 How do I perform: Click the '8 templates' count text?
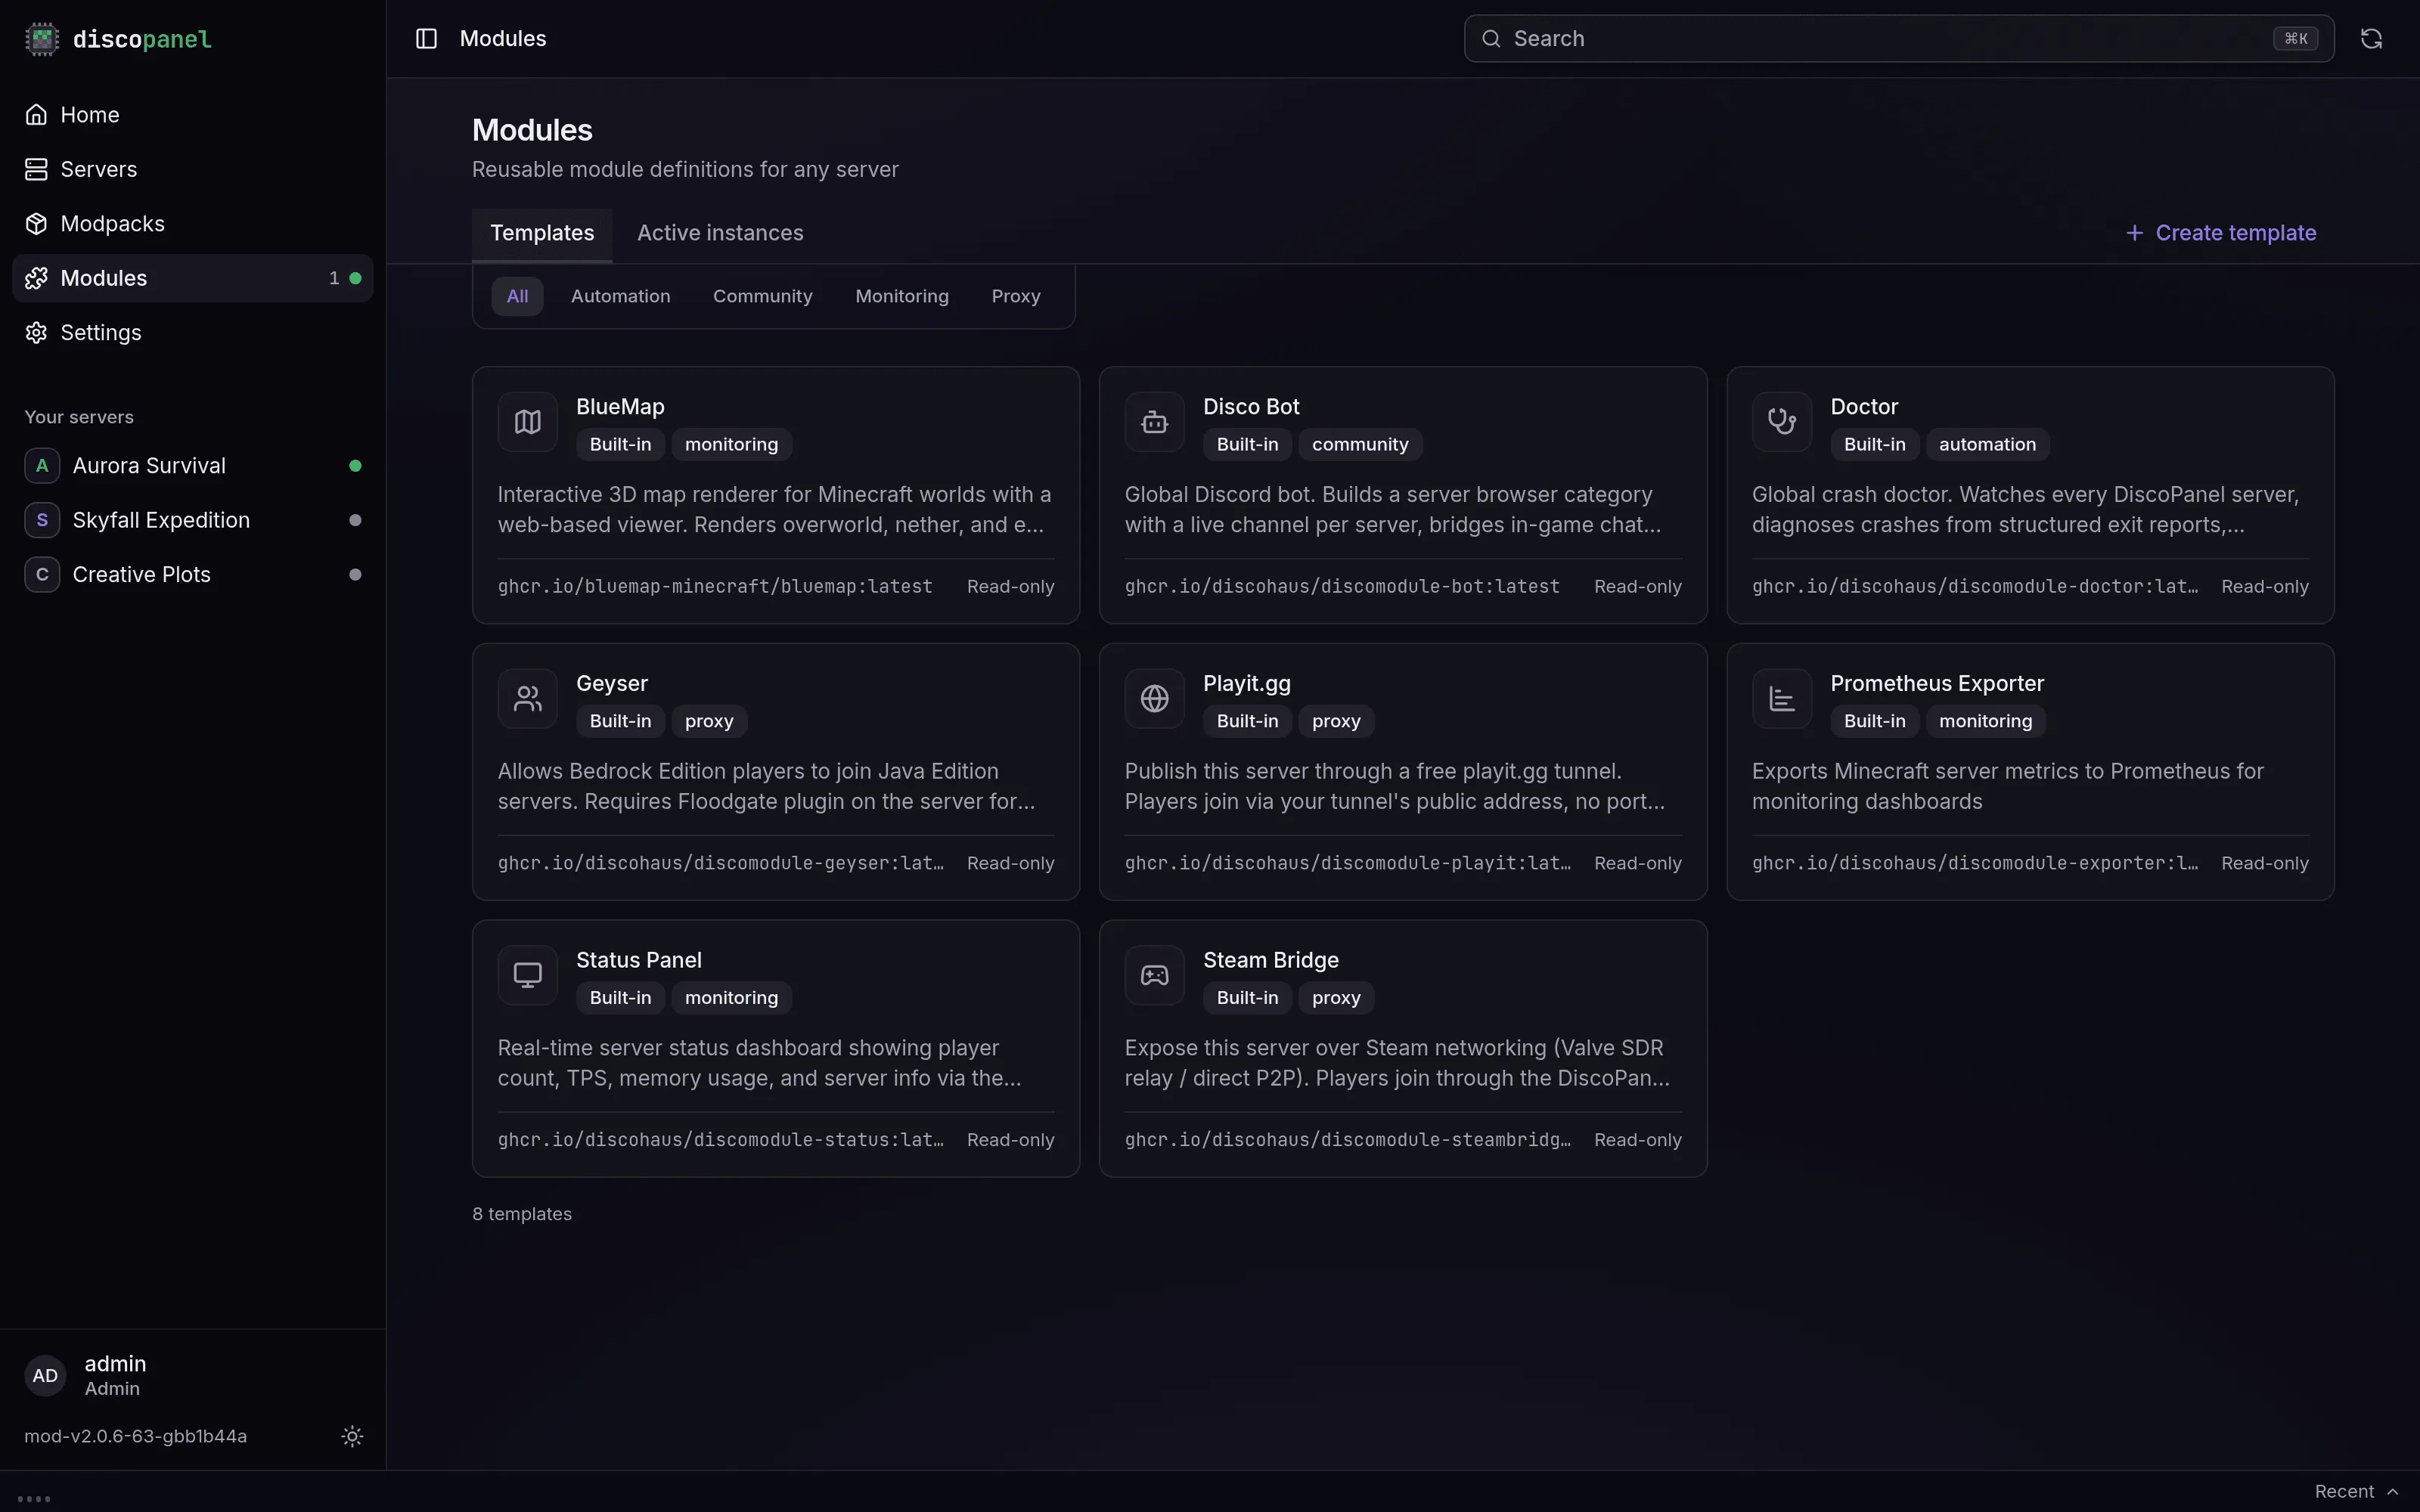522,1213
